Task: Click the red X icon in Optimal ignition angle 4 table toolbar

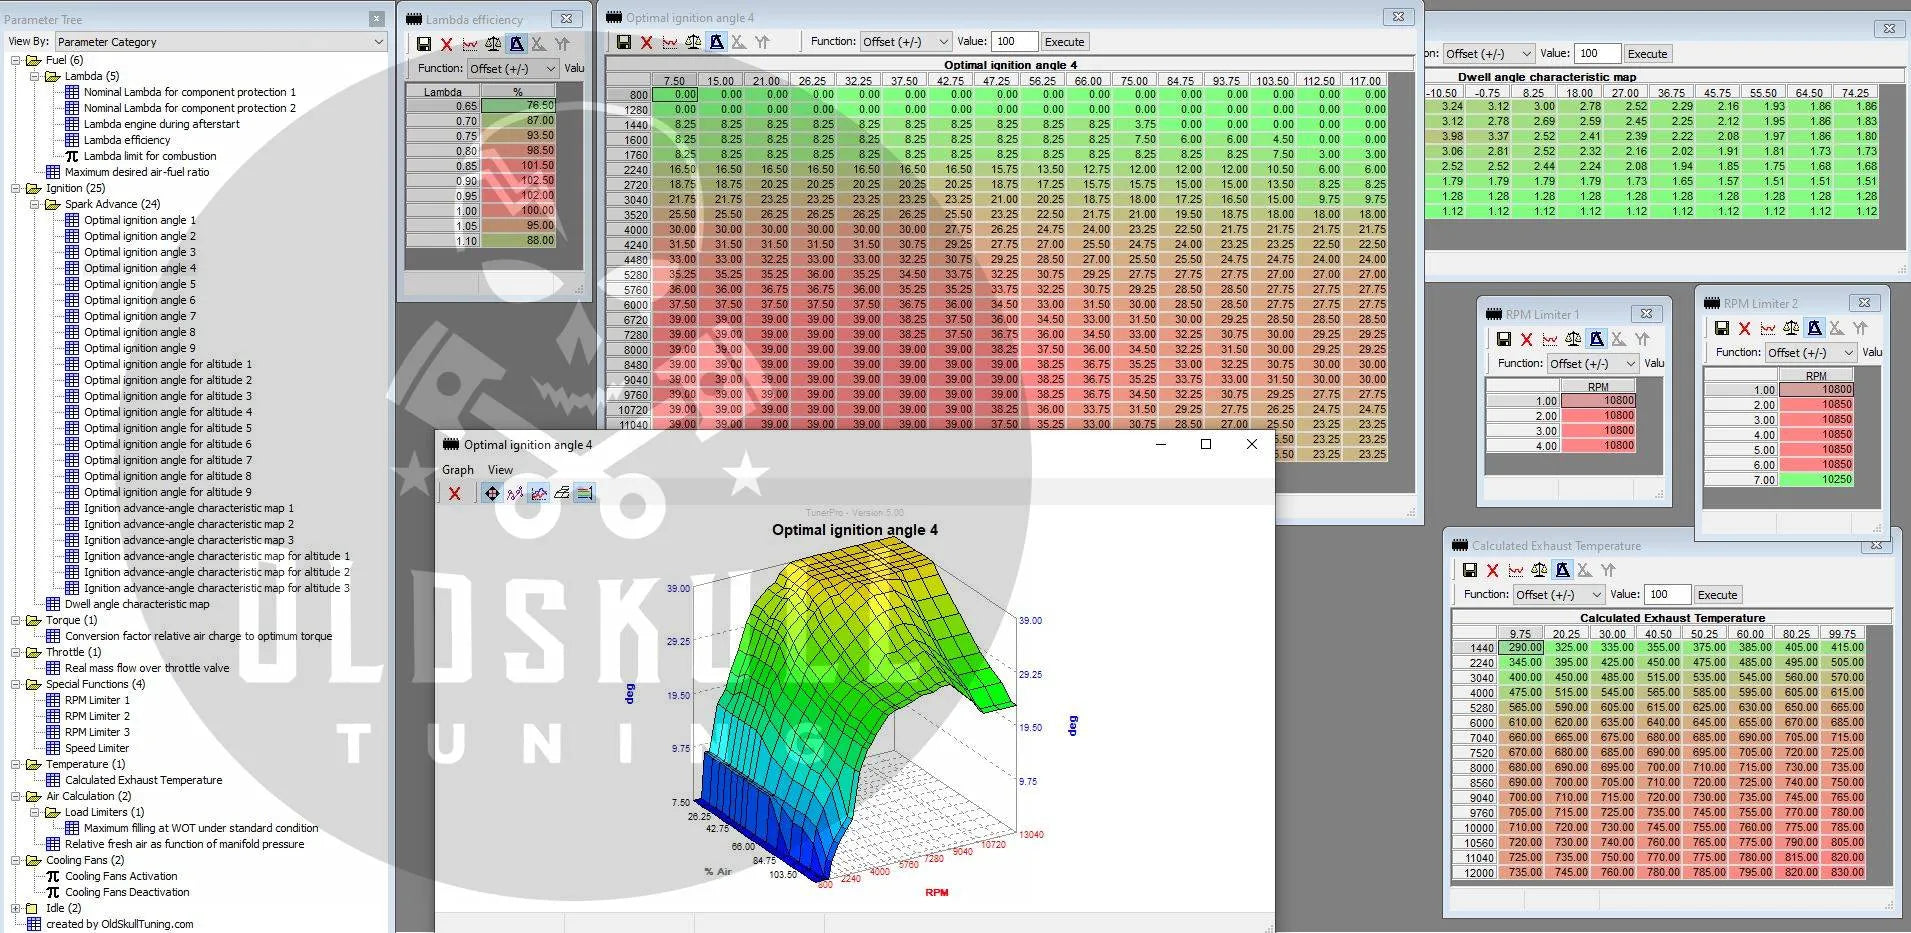Action: [647, 42]
